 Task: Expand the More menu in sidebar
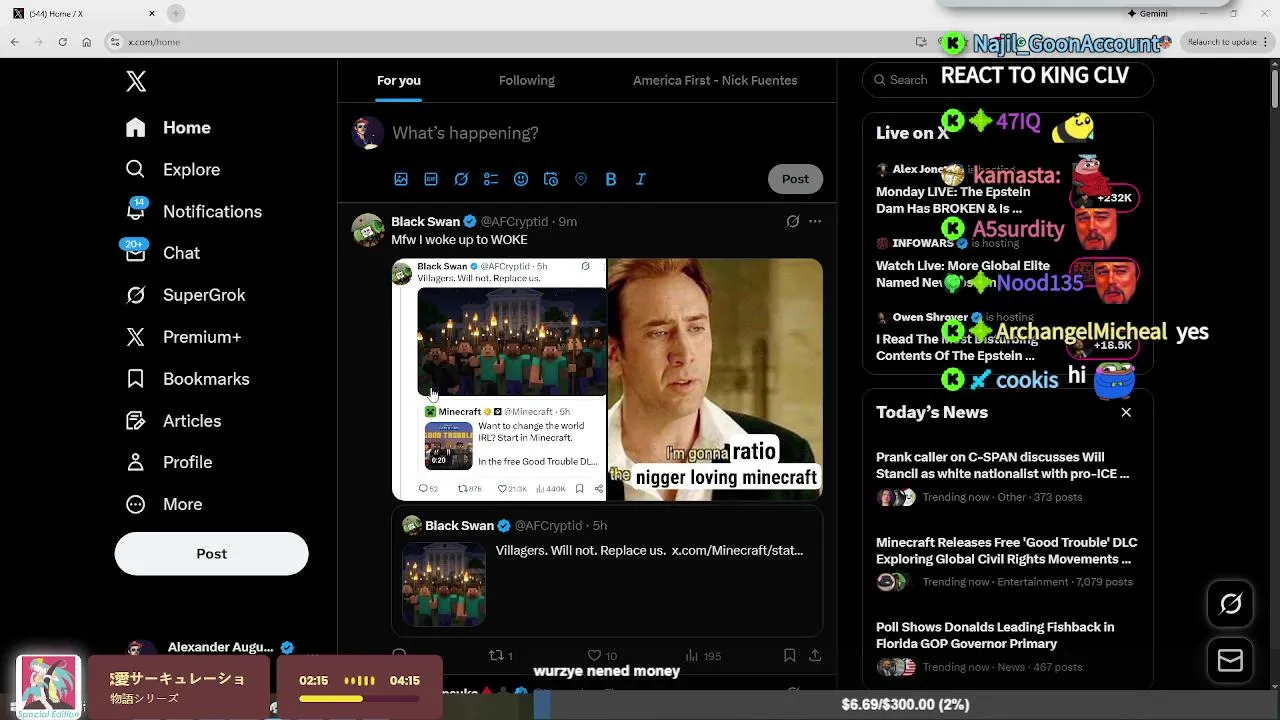point(164,505)
